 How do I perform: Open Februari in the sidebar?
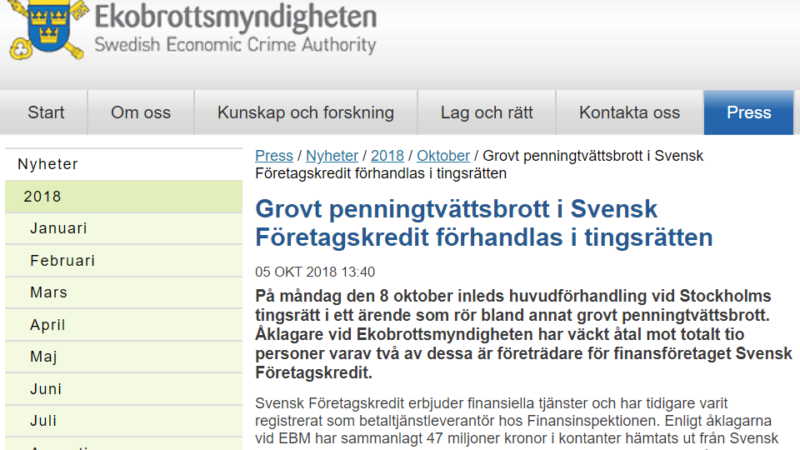(123, 261)
